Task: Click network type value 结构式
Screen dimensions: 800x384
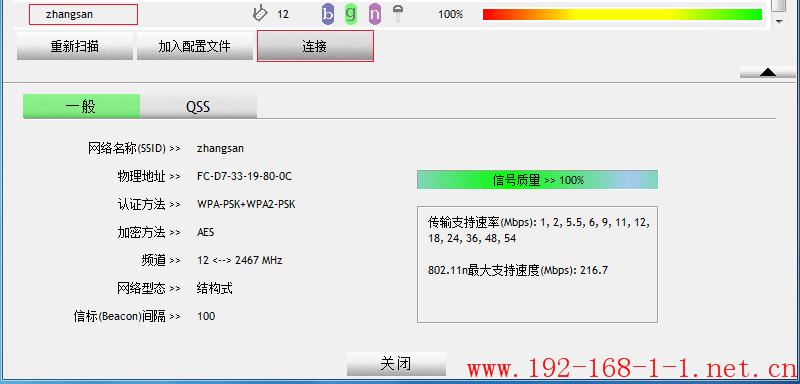Action: point(215,289)
